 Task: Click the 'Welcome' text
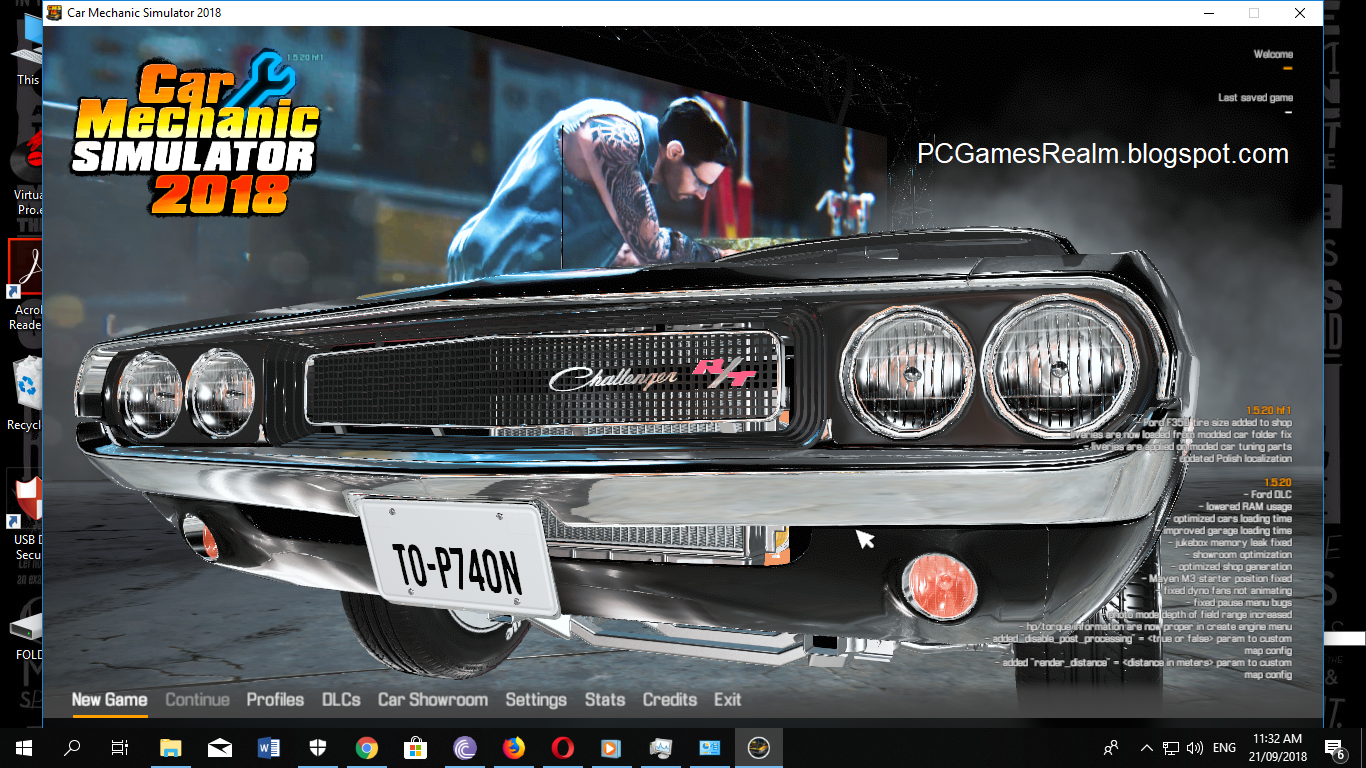coord(1273,54)
